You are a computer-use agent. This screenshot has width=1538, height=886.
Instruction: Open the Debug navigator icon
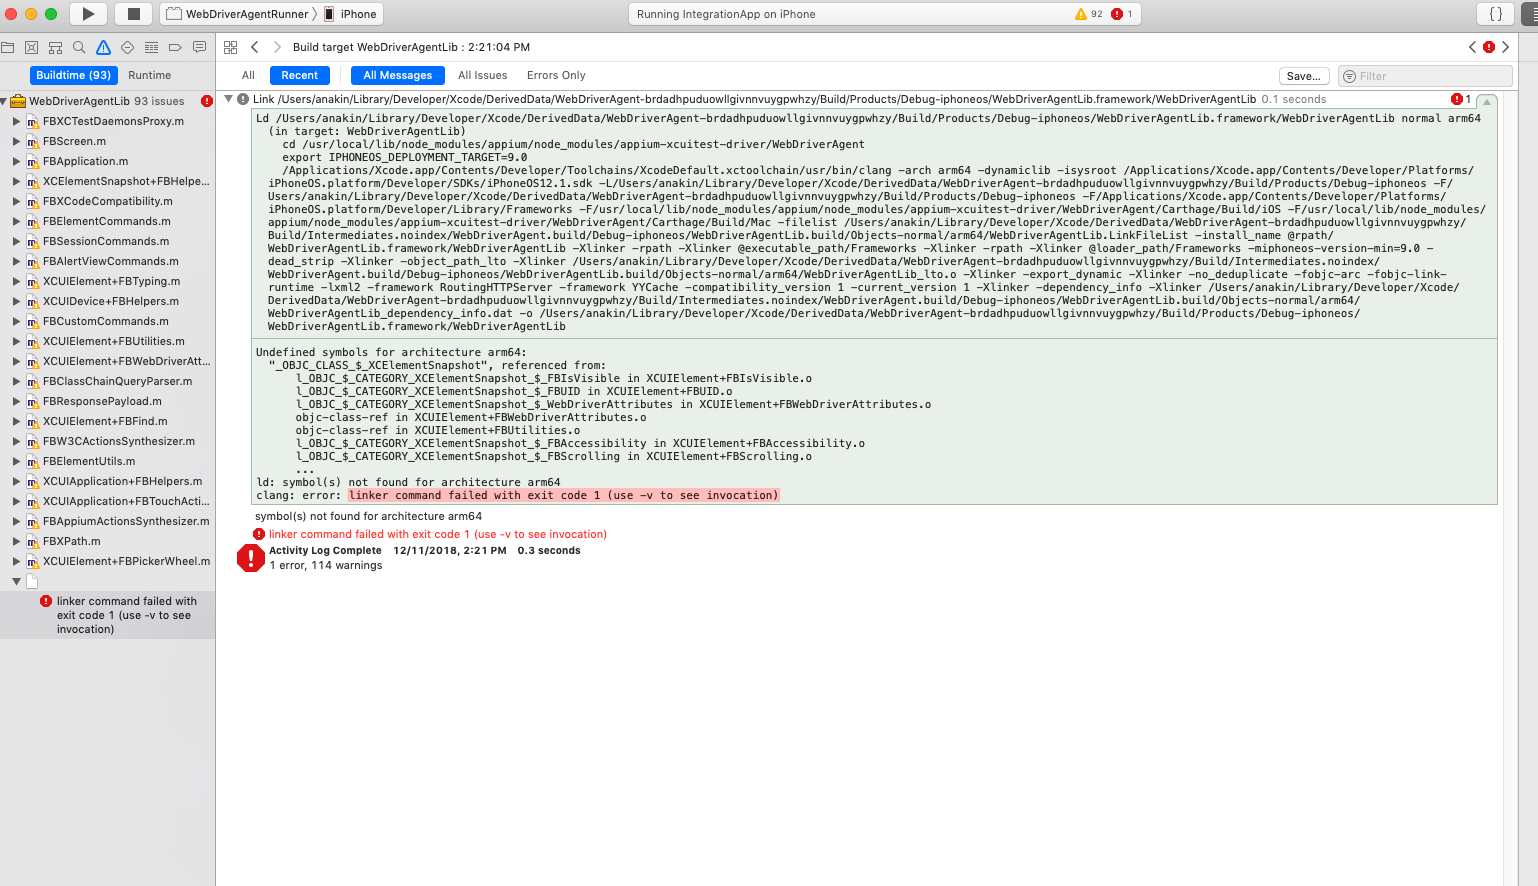click(151, 47)
